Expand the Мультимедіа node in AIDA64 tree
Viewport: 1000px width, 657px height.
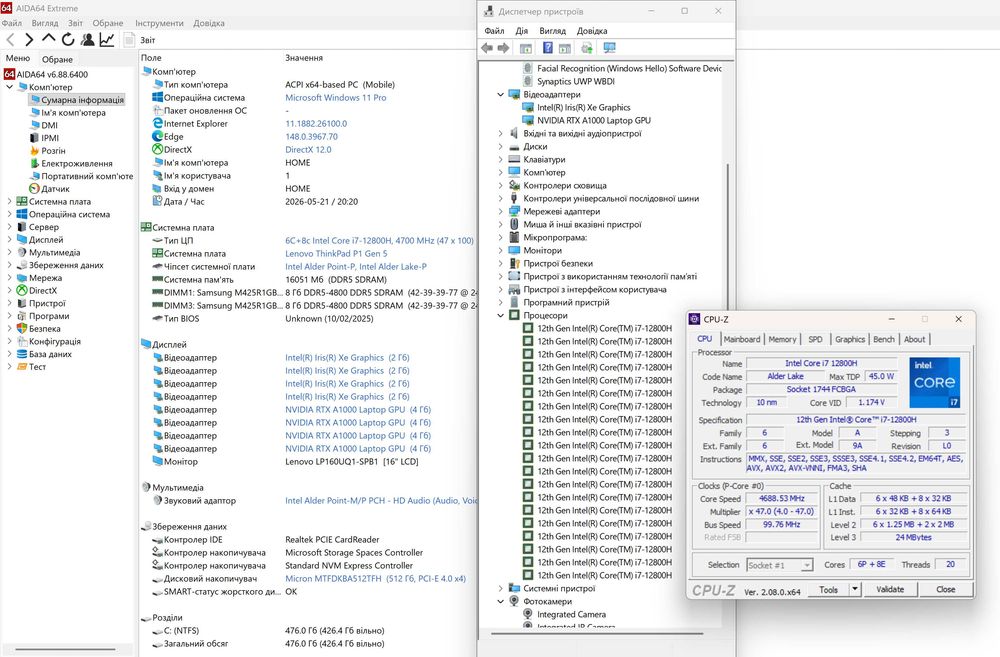point(10,253)
